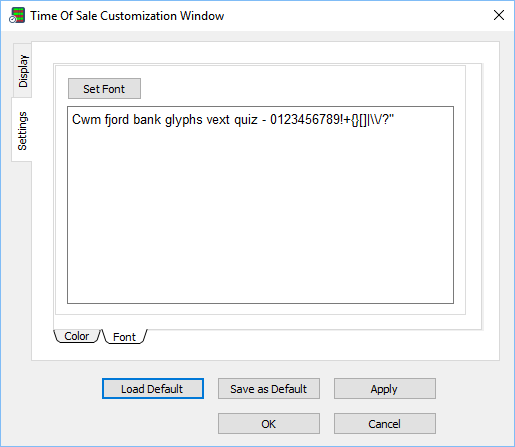Click the symbols after the preview digits
The width and height of the screenshot is (515, 447).
tap(367, 120)
